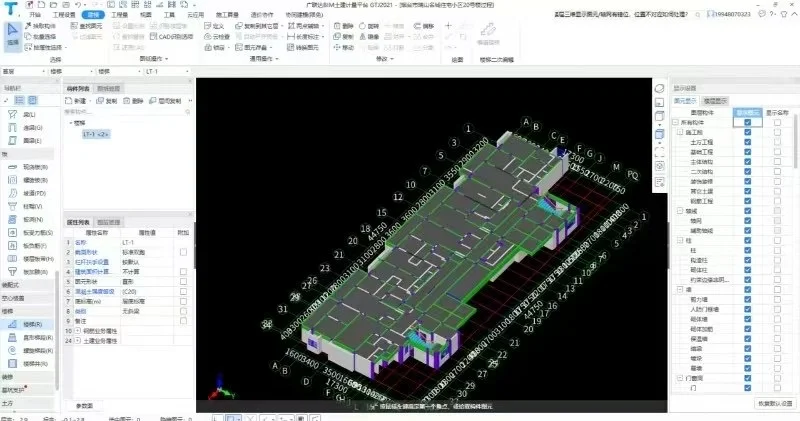Select 螺旋板(B) in navigation panel
Viewport: 800px width, 421px height.
(x=29, y=180)
